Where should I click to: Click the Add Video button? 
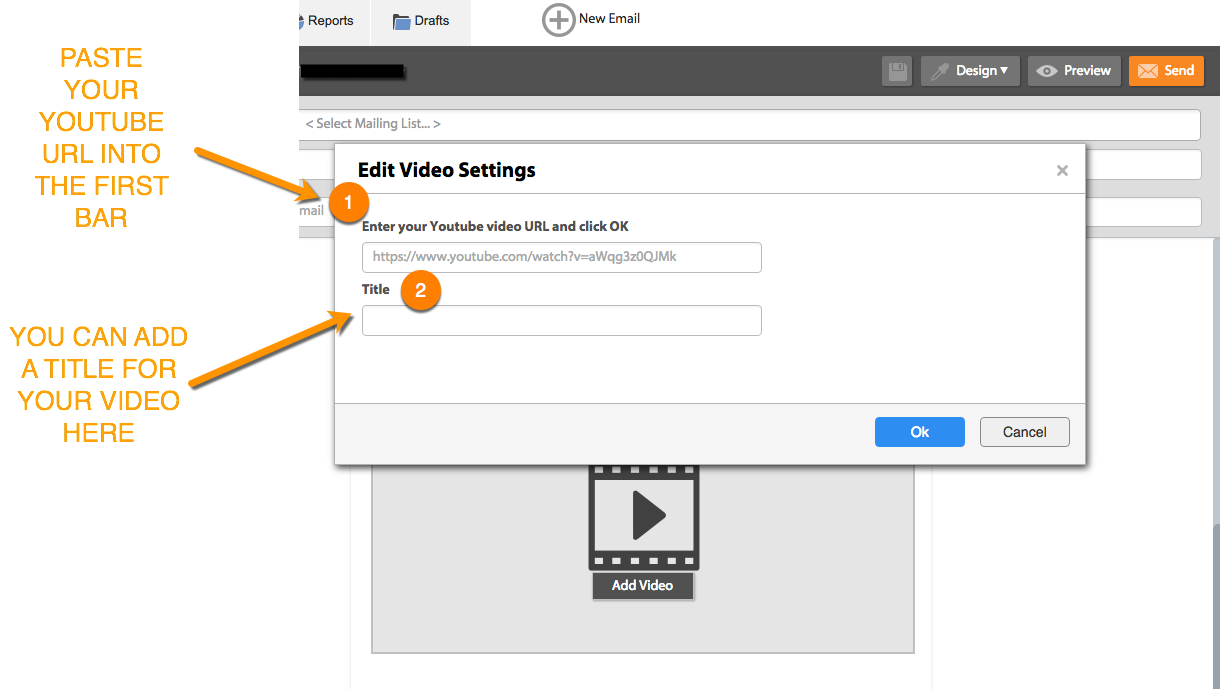pos(642,585)
